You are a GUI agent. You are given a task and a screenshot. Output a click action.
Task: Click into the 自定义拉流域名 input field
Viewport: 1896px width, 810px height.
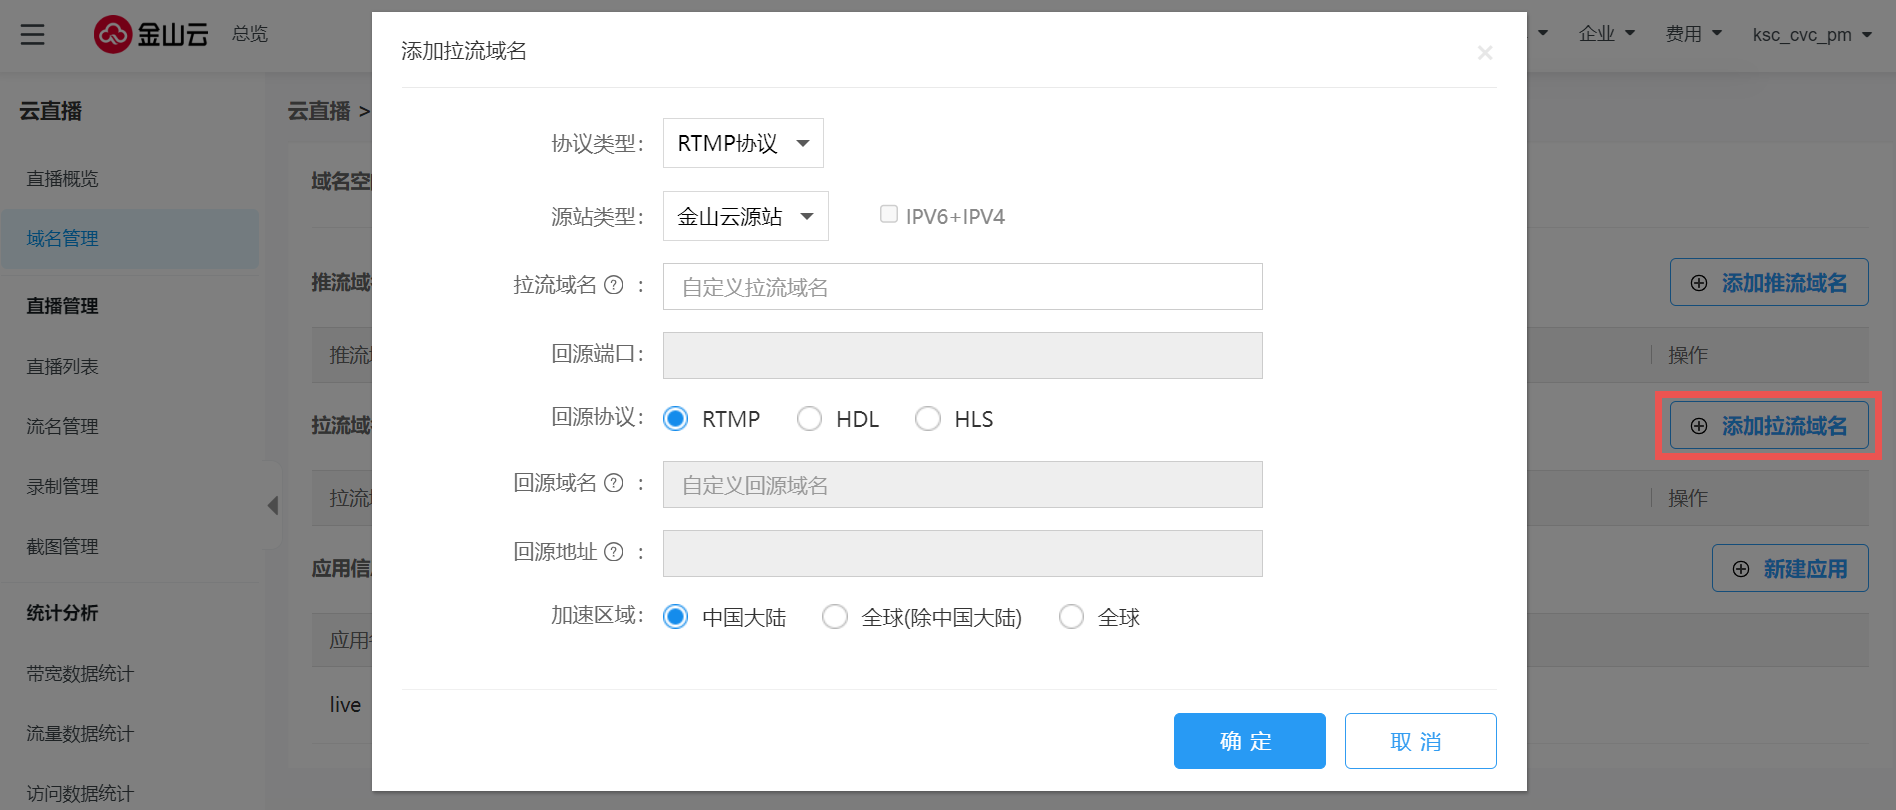[962, 287]
